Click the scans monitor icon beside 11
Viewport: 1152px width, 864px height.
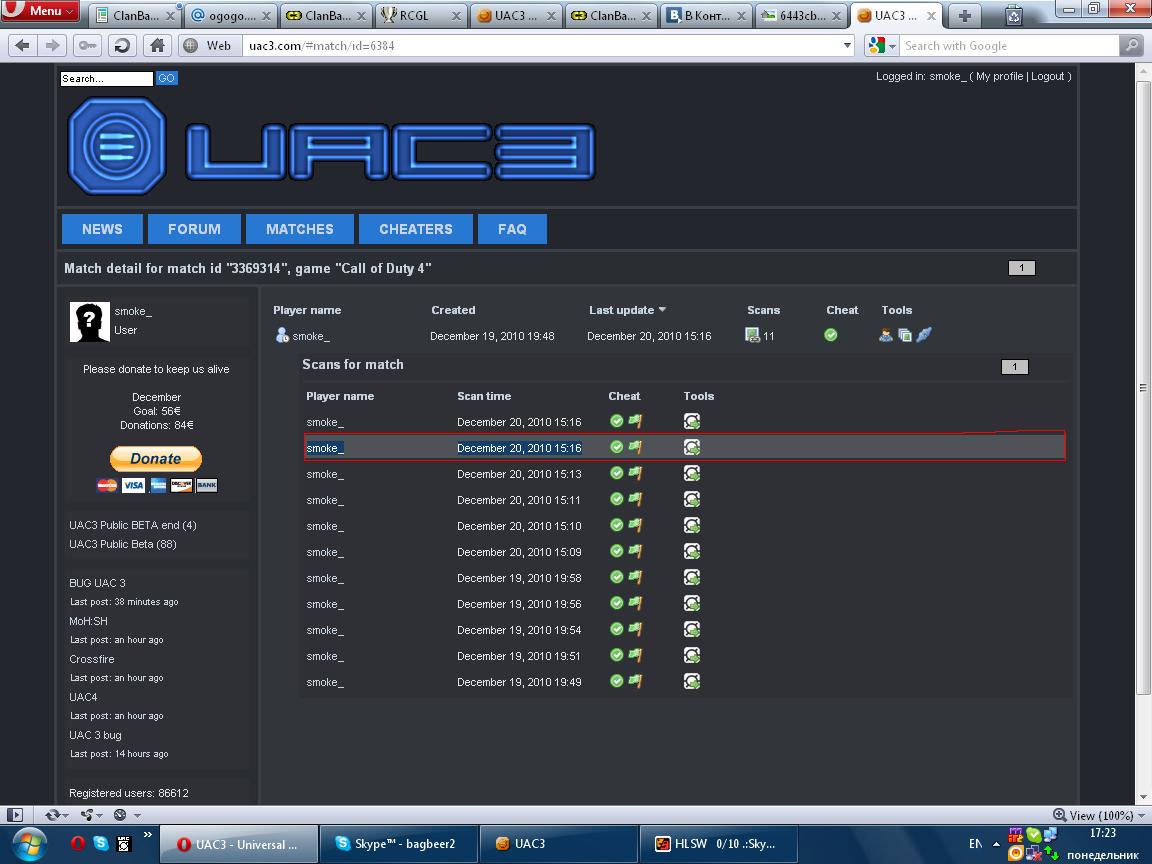(x=752, y=335)
